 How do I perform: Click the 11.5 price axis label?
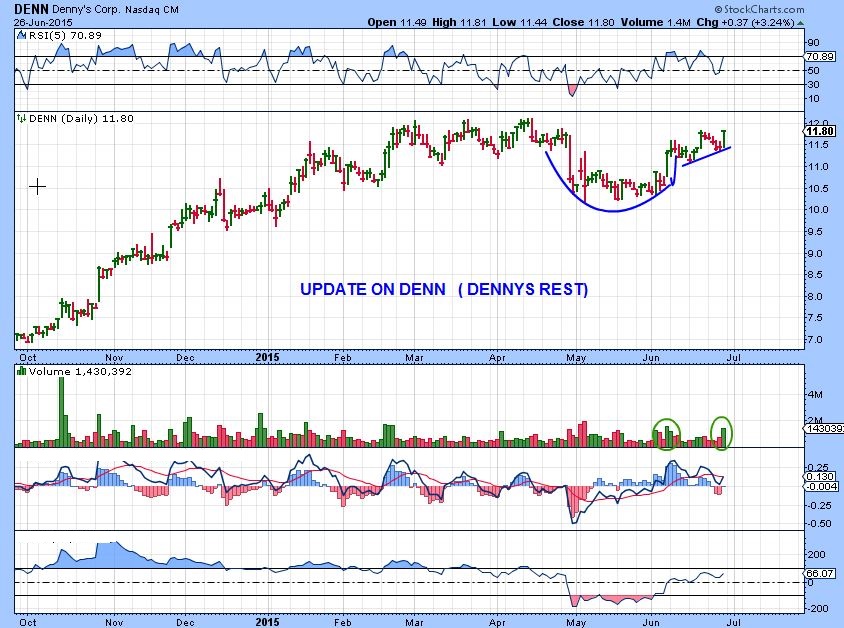pyautogui.click(x=818, y=145)
